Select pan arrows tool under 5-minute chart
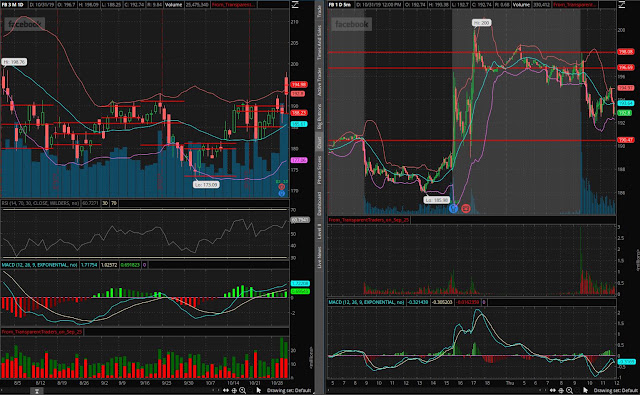The image size is (640, 395). (x=553, y=391)
